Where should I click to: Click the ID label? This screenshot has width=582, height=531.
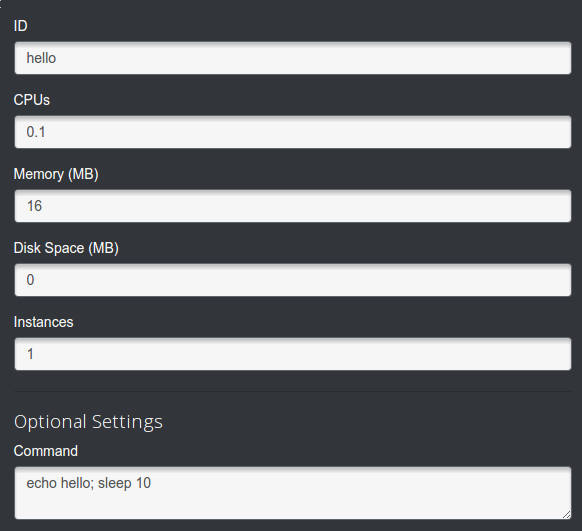coord(20,26)
